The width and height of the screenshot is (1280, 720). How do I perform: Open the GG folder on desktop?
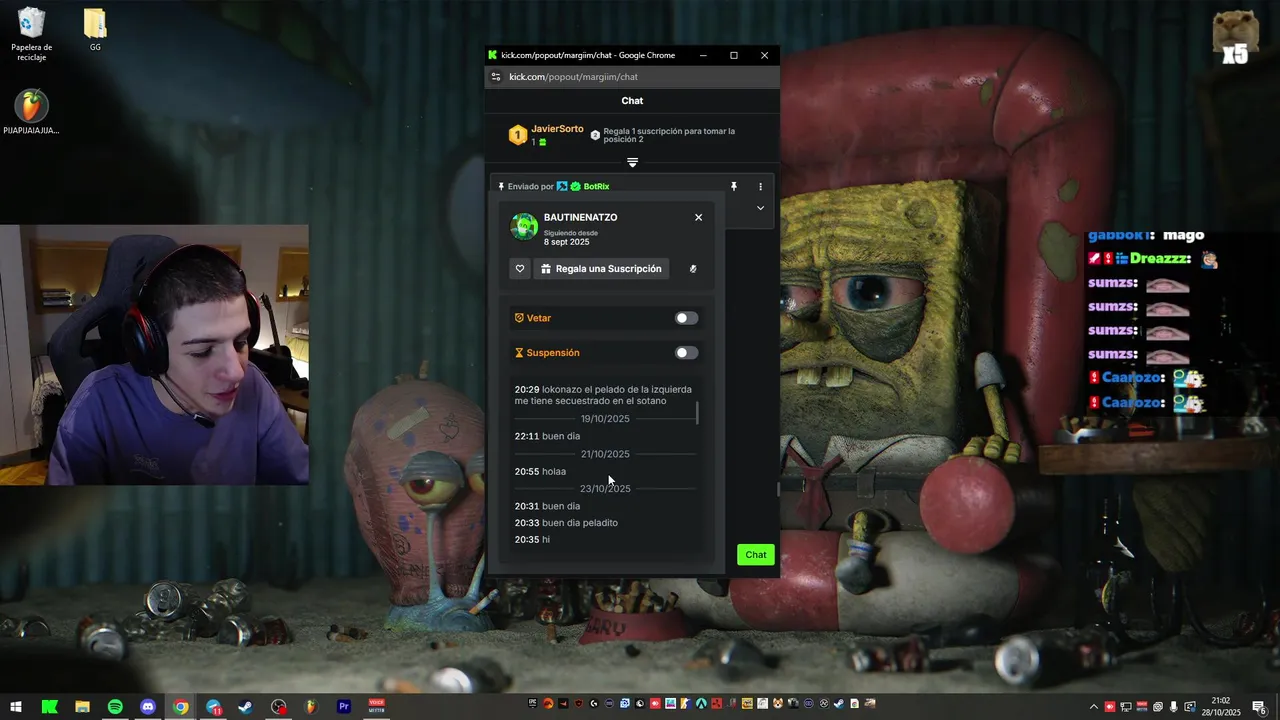pyautogui.click(x=95, y=30)
